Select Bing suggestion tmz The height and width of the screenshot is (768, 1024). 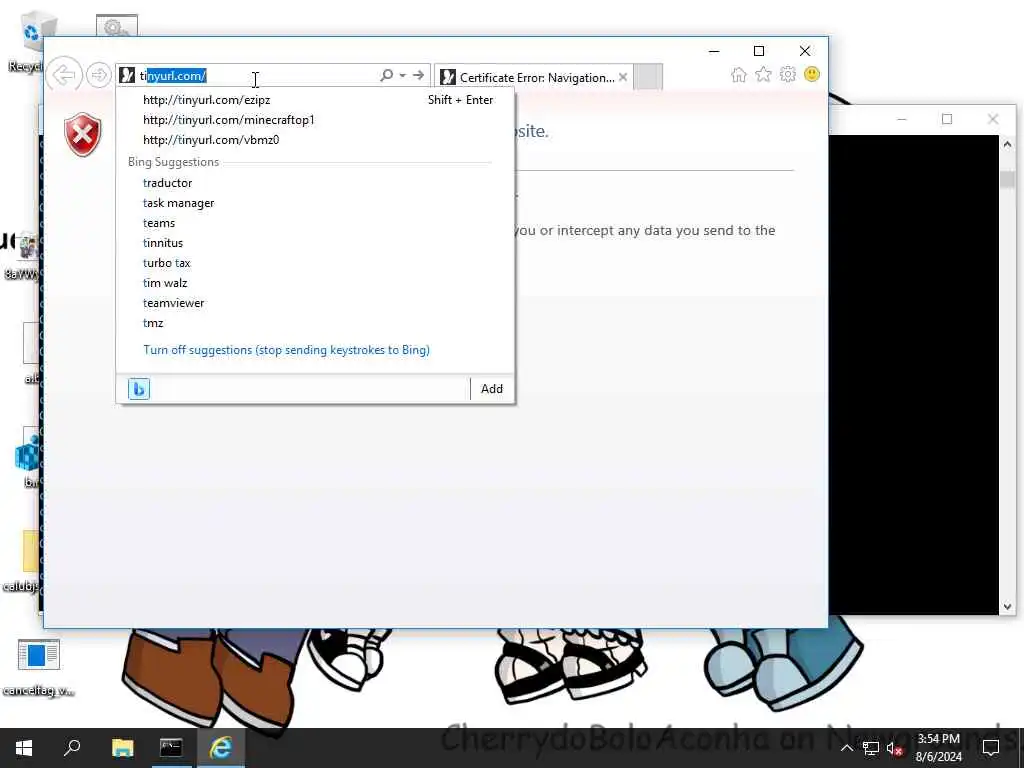tap(315, 323)
